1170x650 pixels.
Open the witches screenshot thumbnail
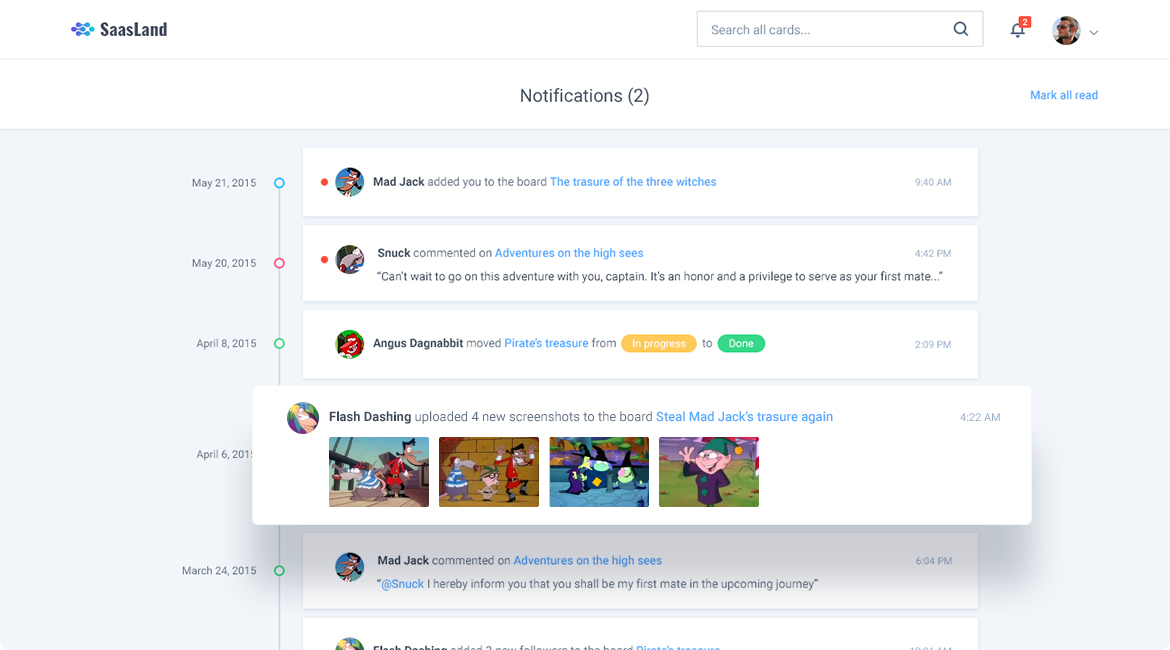[x=599, y=472]
